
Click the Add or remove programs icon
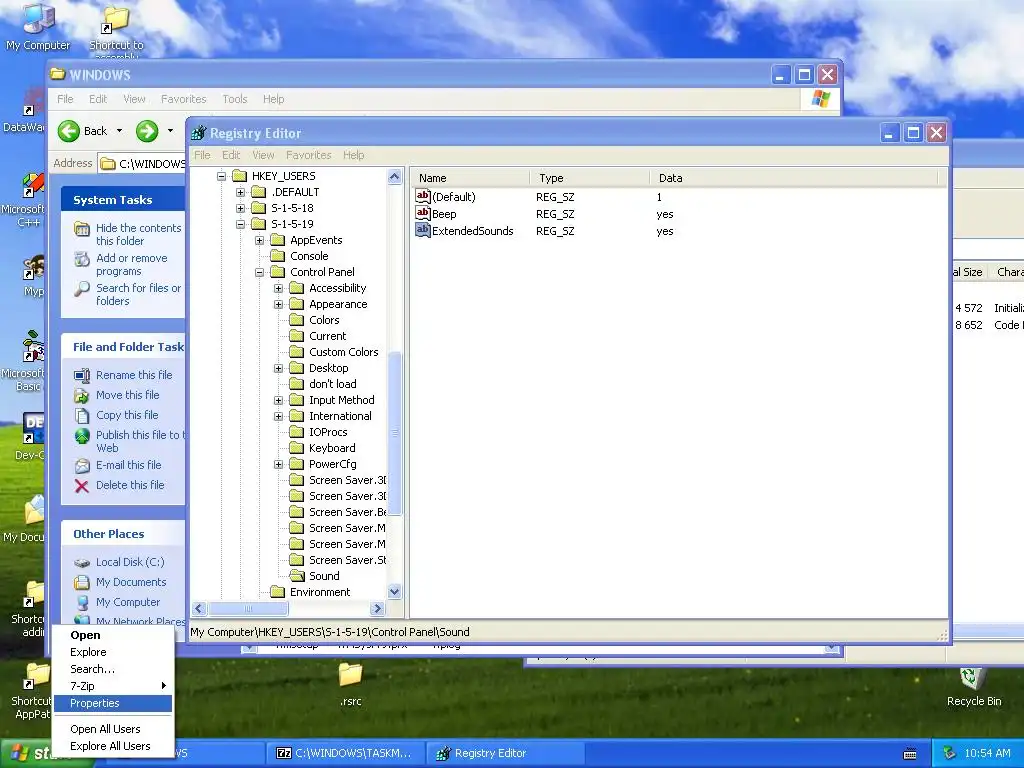82,259
